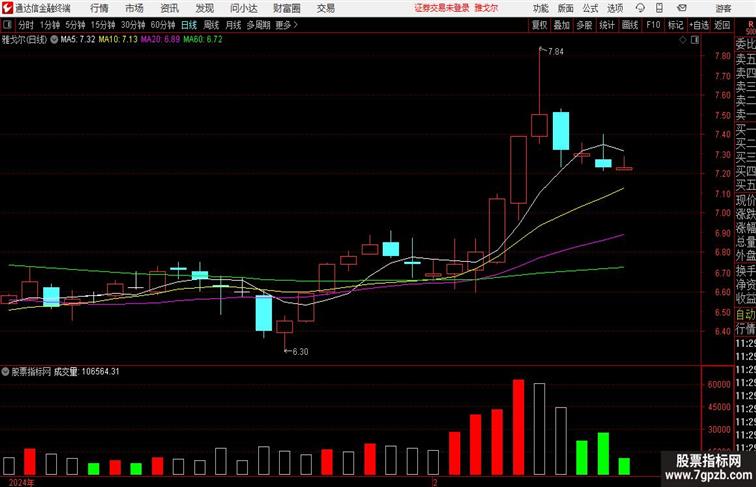Click the 7.84 high price marker
The height and width of the screenshot is (487, 756).
tap(556, 52)
